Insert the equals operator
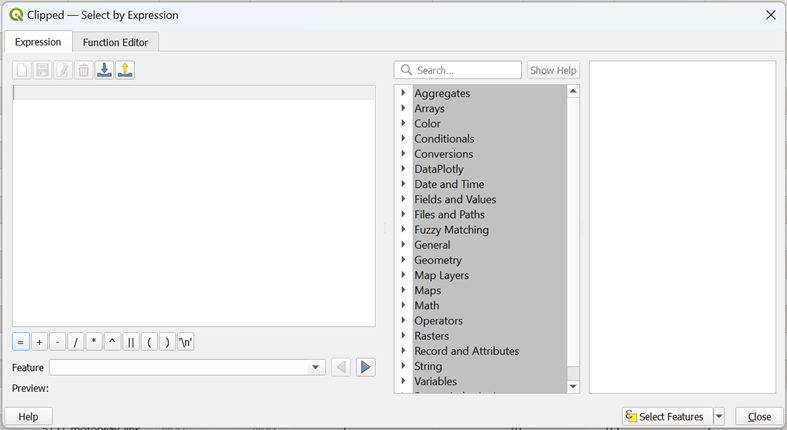The width and height of the screenshot is (787, 430). tap(21, 342)
